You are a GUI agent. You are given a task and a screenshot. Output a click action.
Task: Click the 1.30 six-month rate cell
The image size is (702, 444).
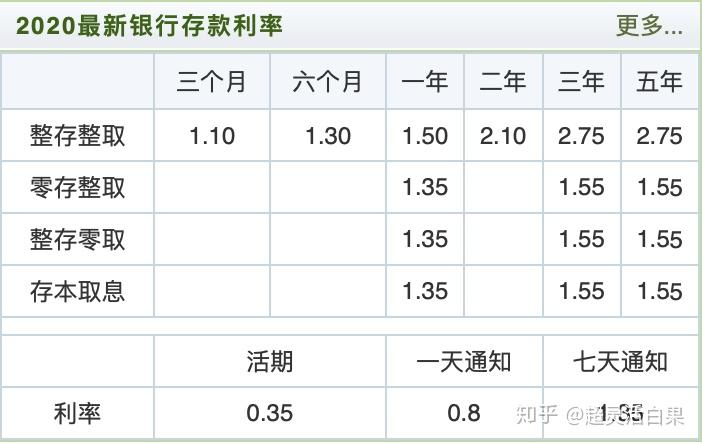coord(328,136)
